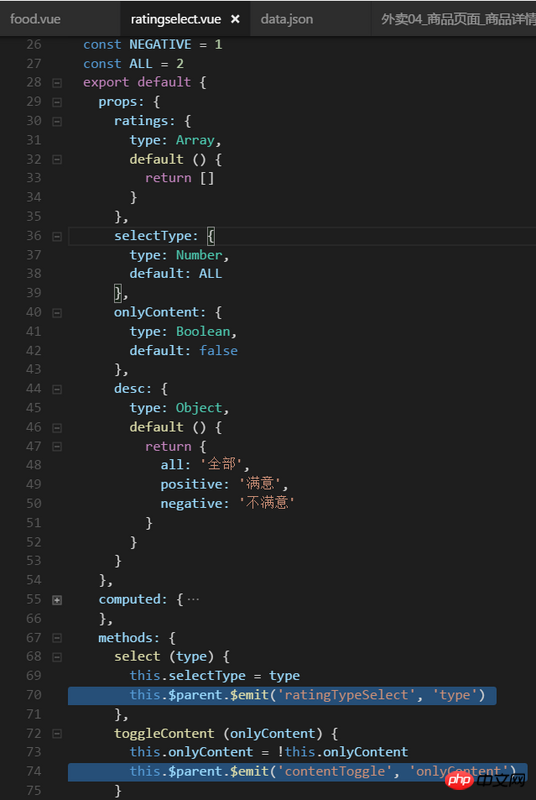Fold the desc object at line 44
Screen dimensions: 536x800
57,389
